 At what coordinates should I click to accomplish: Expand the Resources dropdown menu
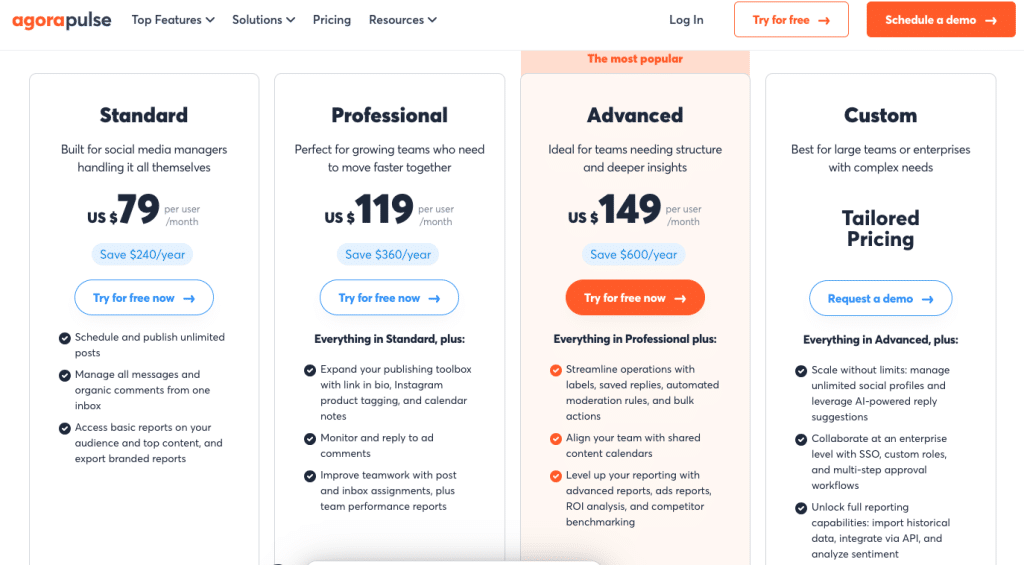pyautogui.click(x=402, y=20)
